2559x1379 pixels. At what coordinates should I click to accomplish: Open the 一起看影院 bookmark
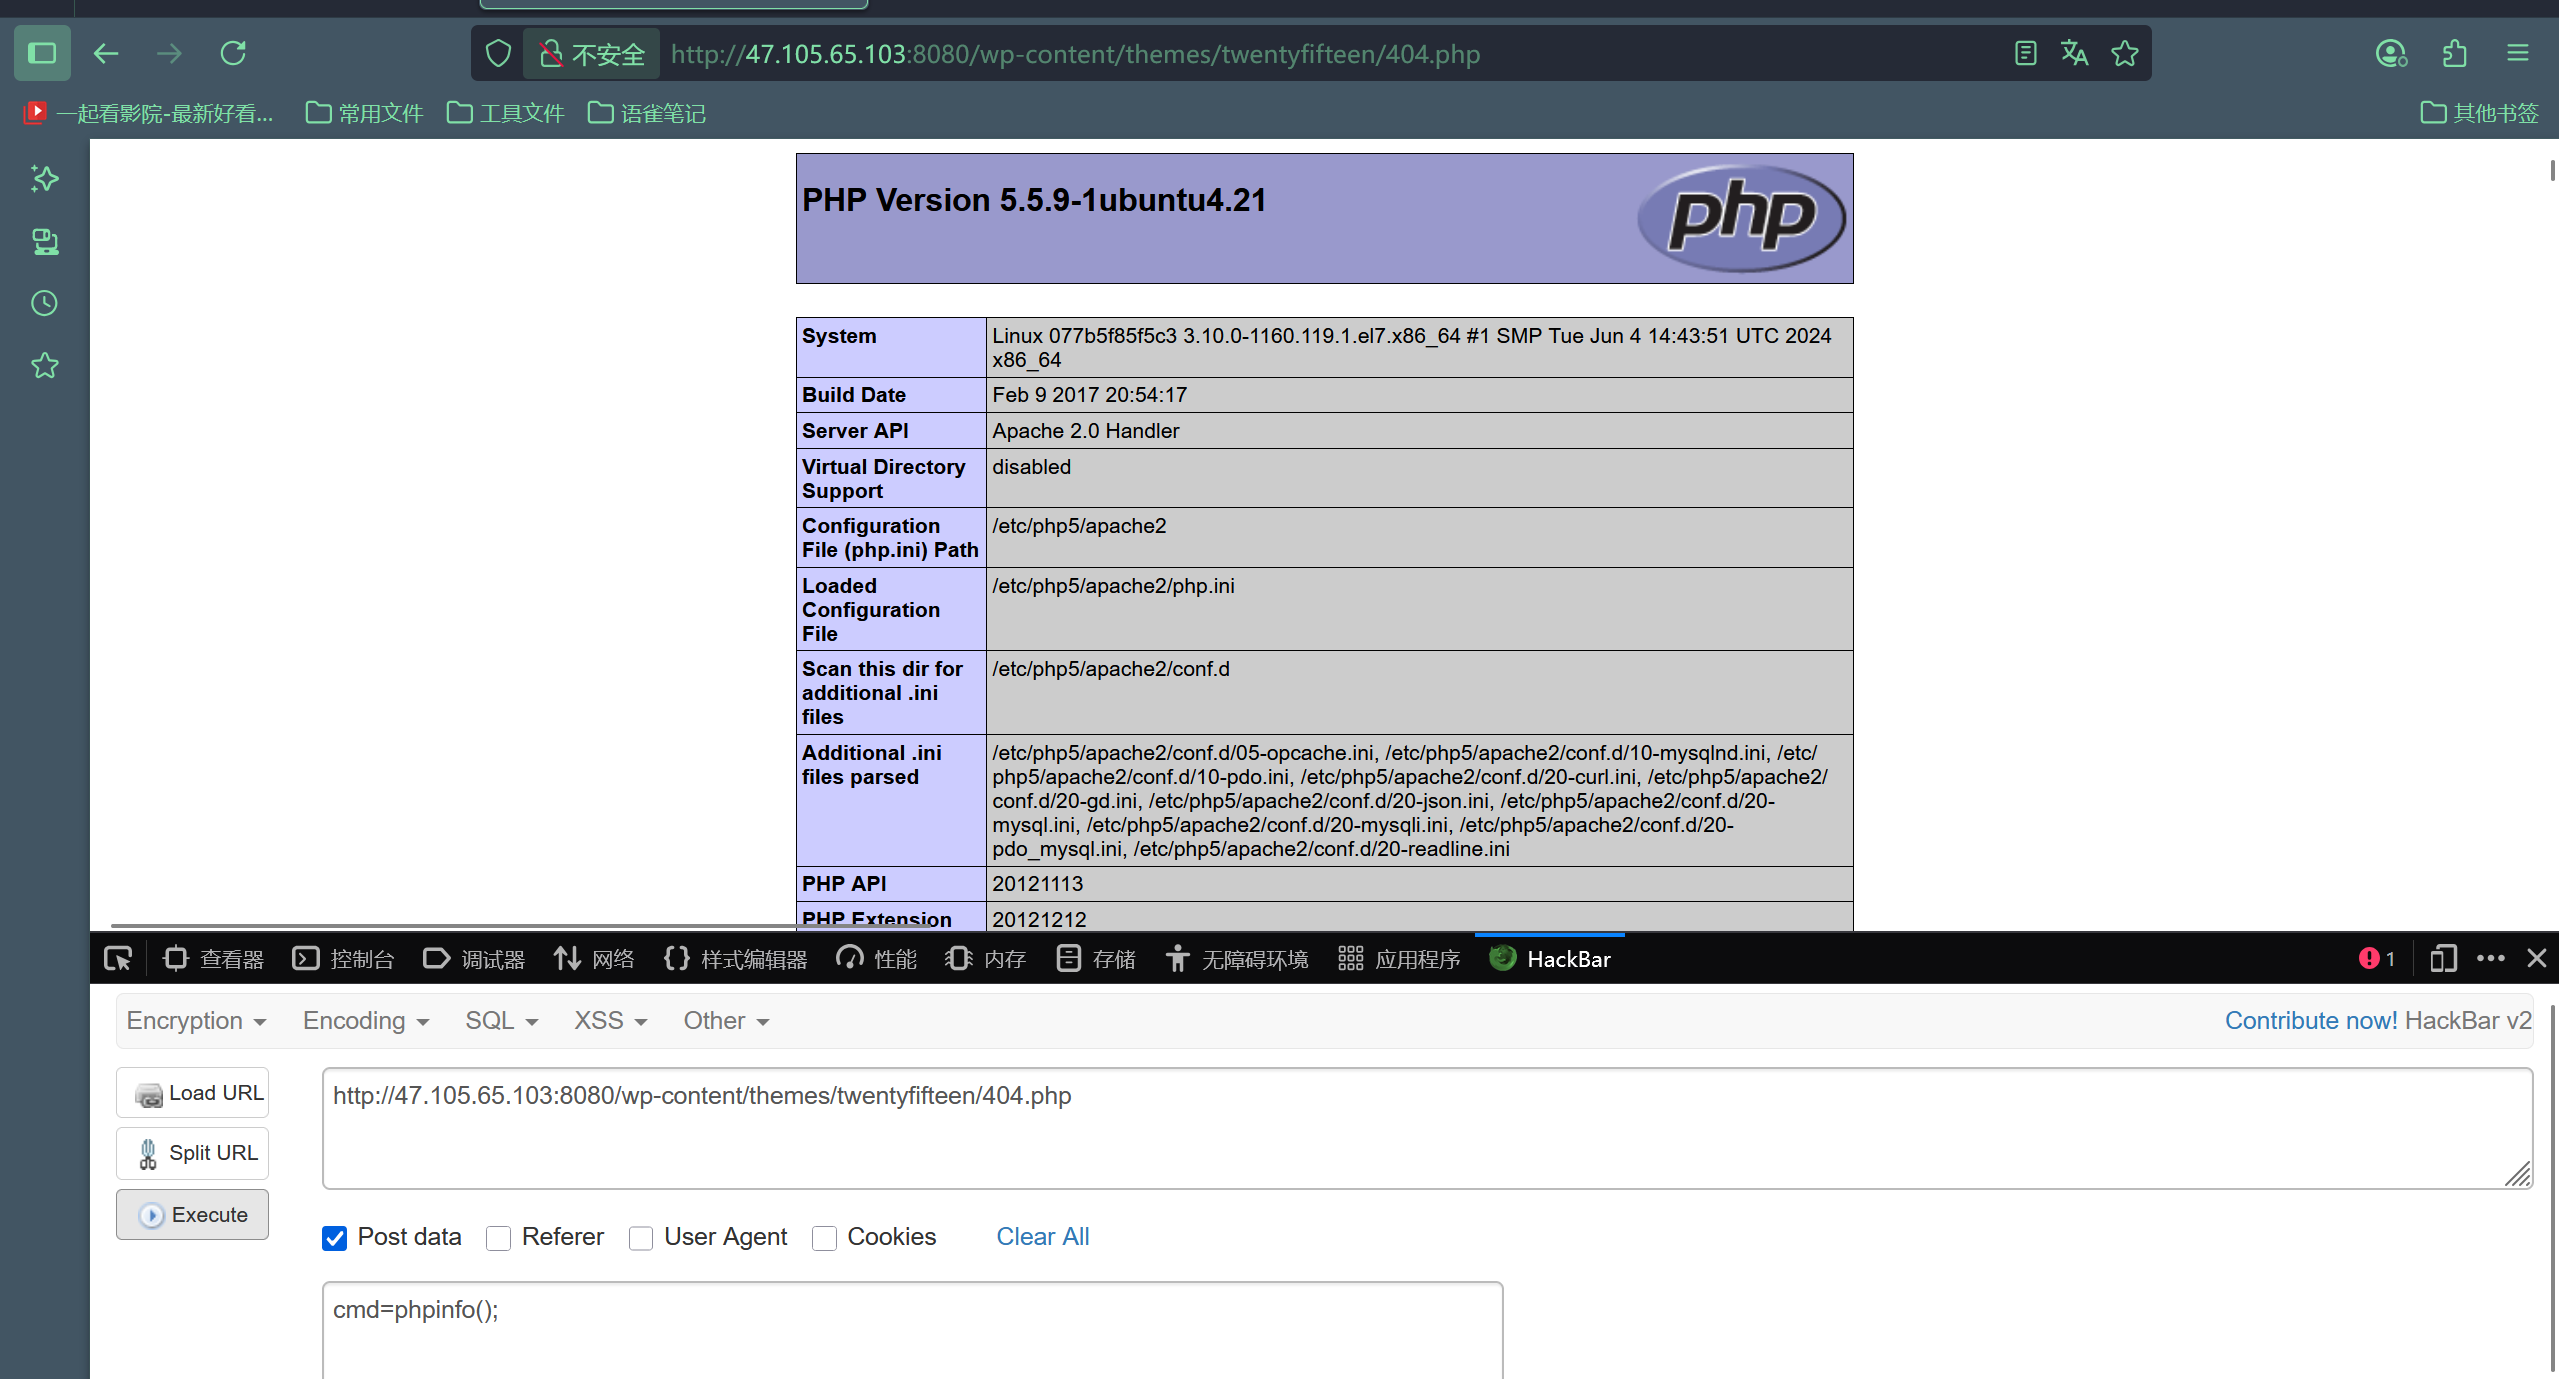pyautogui.click(x=148, y=113)
